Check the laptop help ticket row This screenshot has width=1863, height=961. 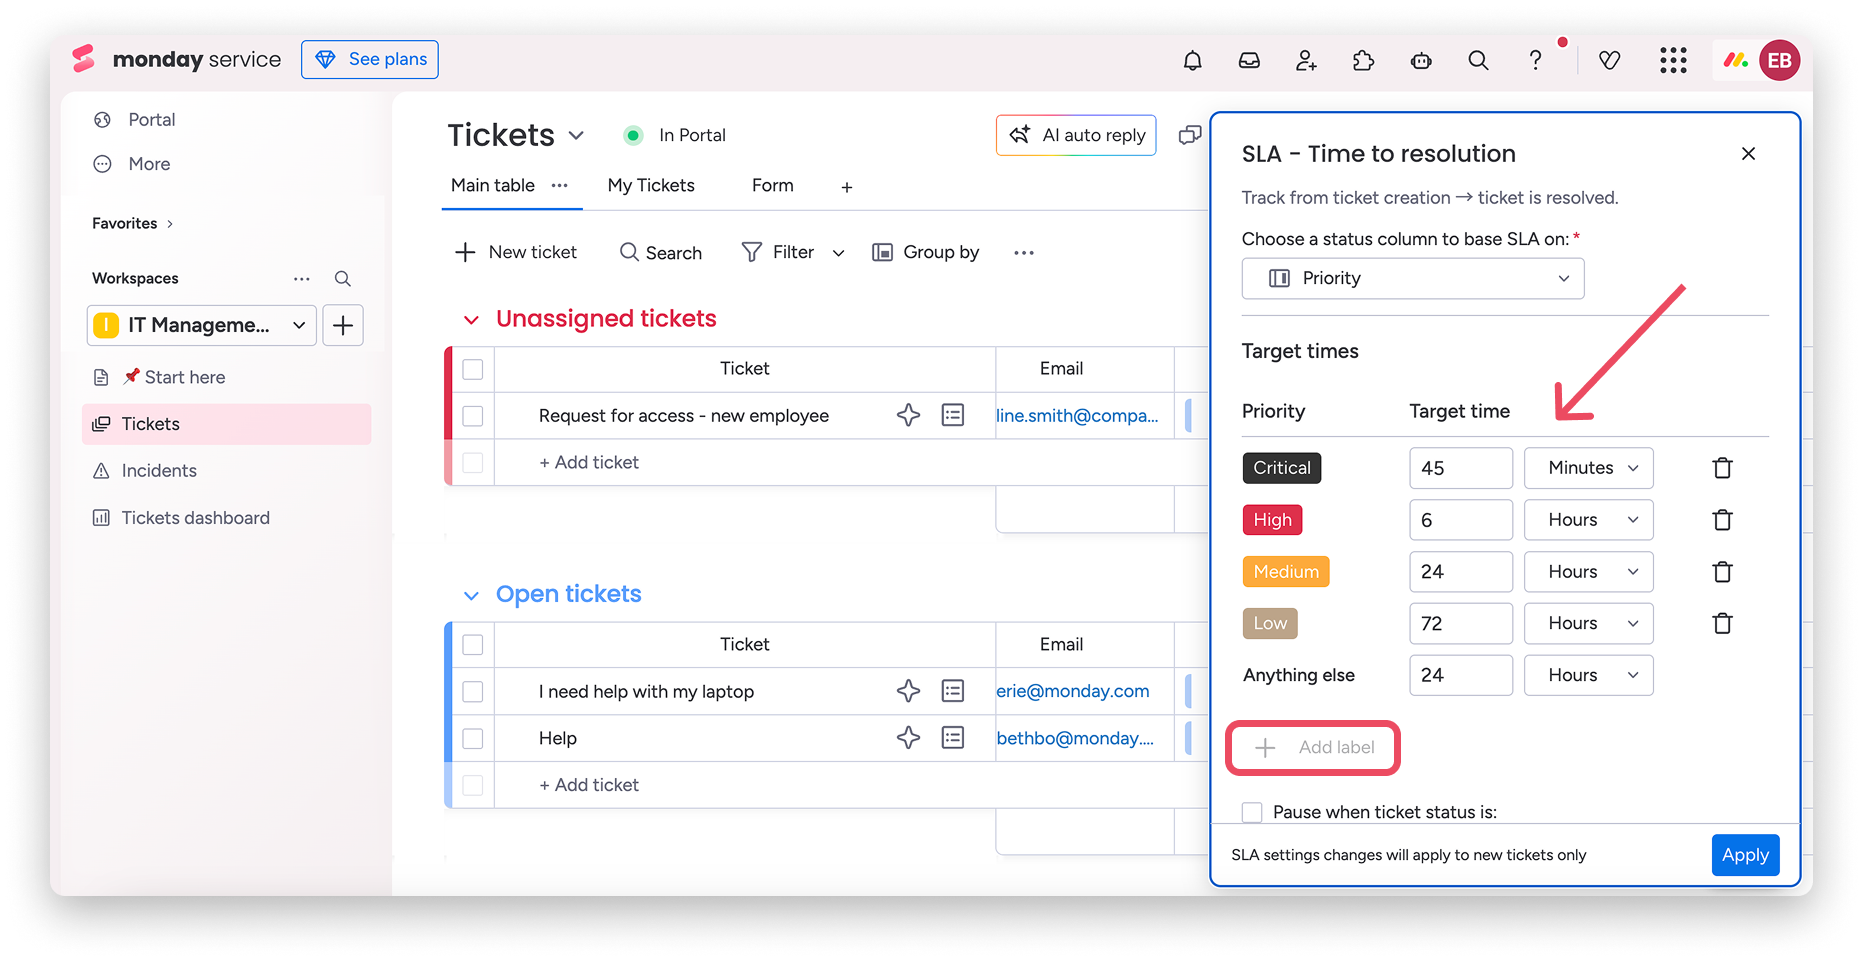(473, 692)
